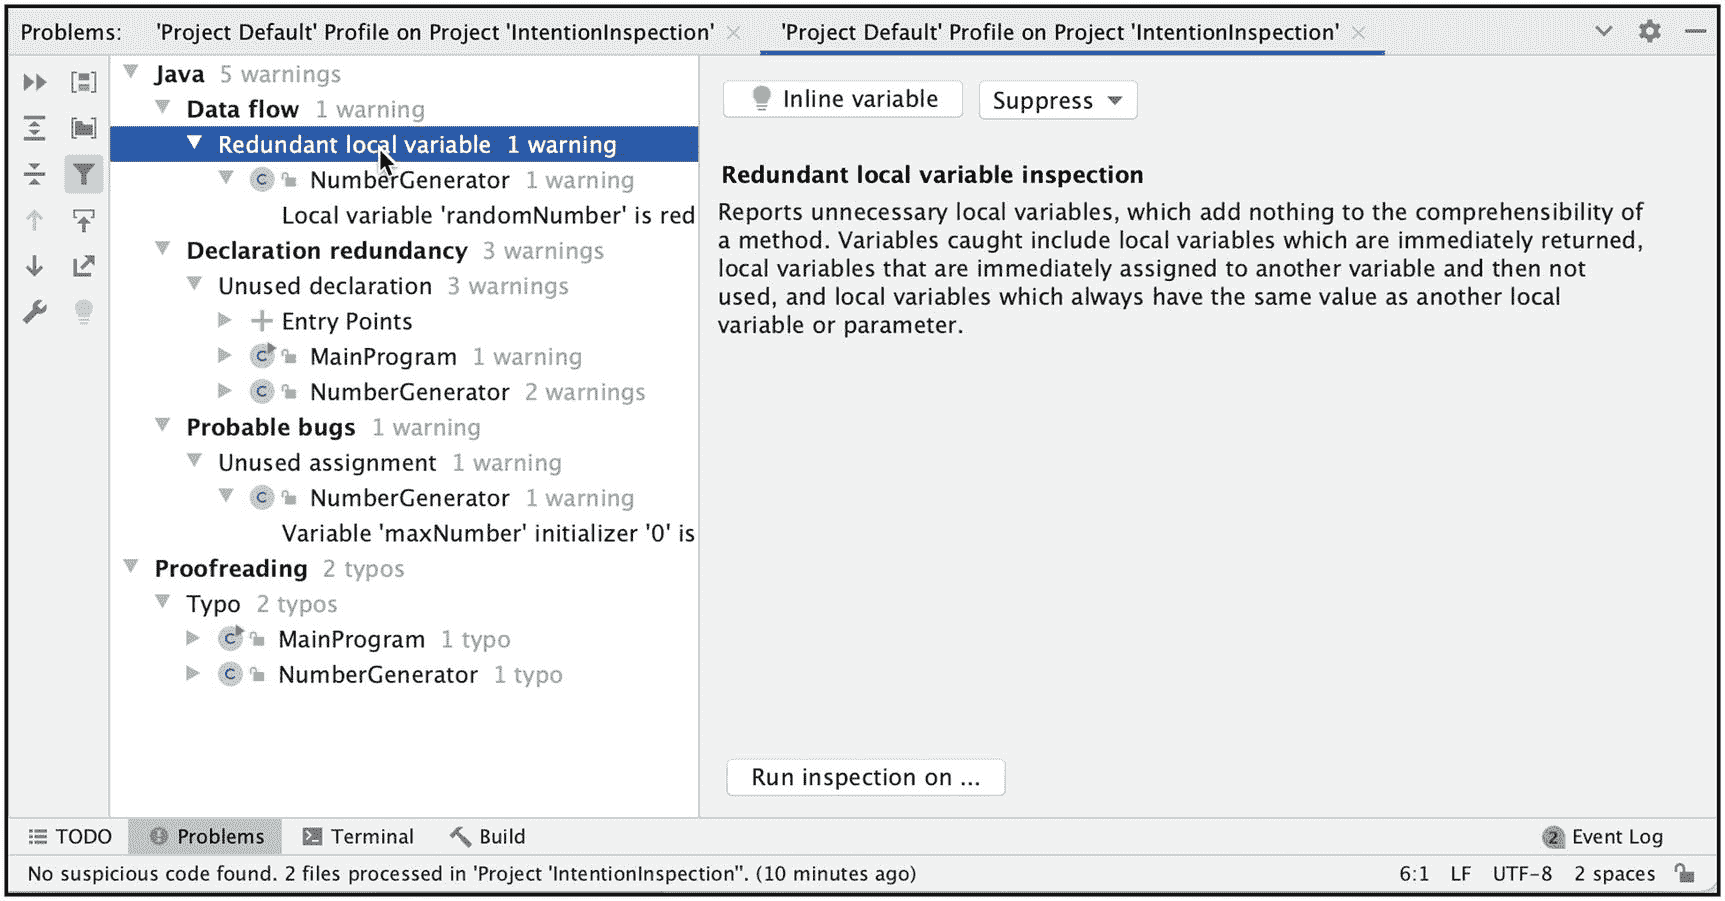Toggle autoscroll to source icon
This screenshot has width=1725, height=901.
click(84, 220)
